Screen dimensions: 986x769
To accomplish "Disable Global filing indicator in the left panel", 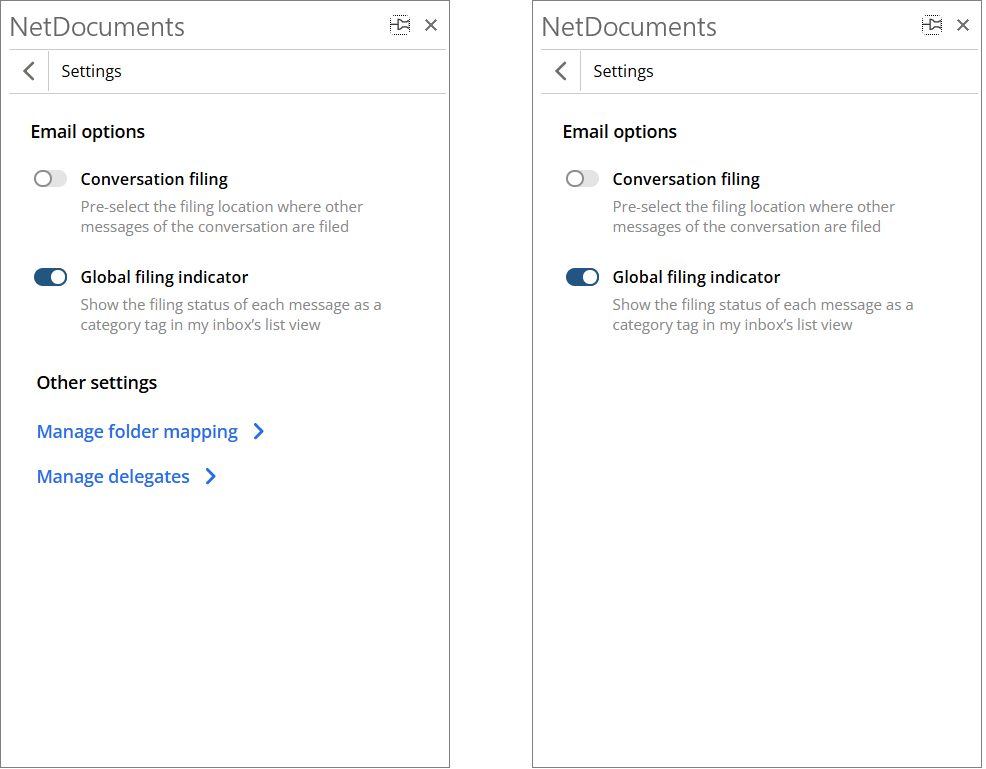I will point(50,276).
